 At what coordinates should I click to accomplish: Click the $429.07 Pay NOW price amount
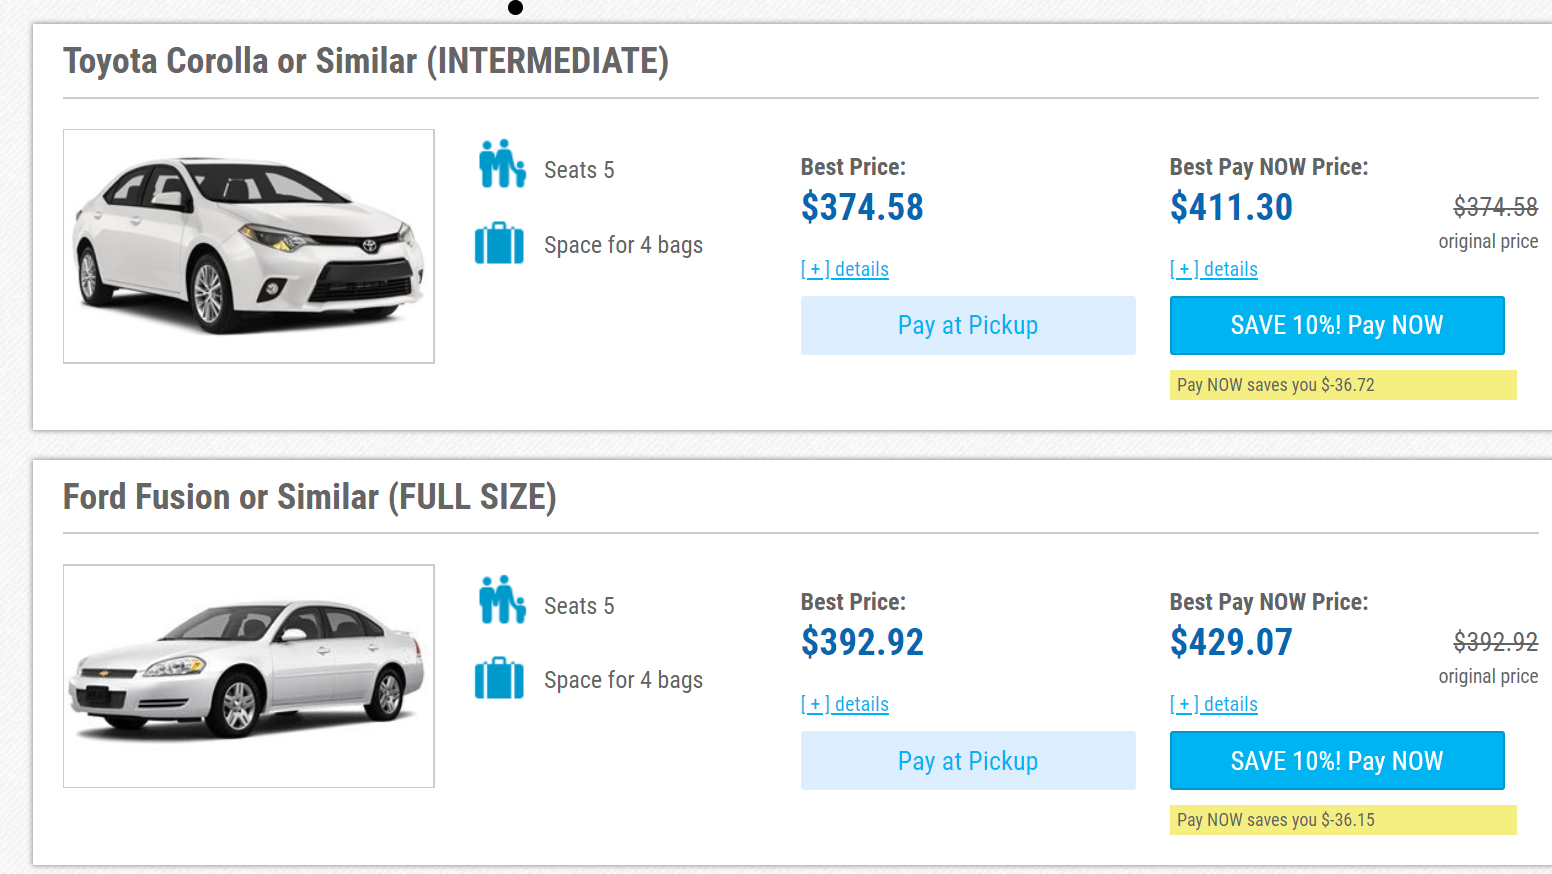click(1231, 642)
